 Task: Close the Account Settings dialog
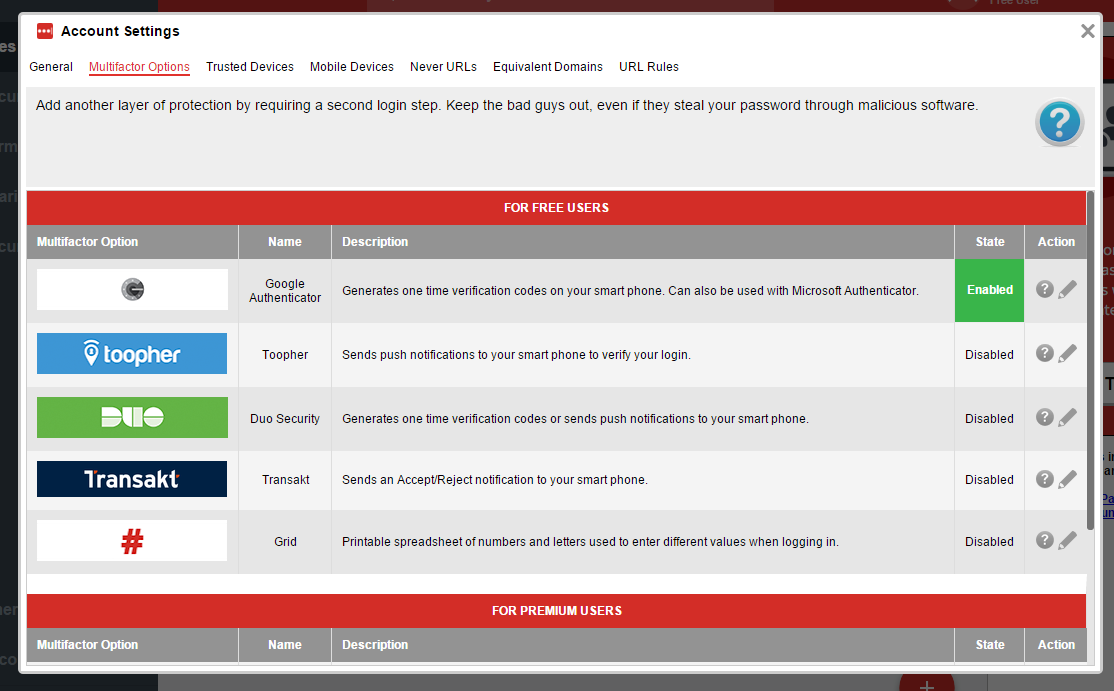[1087, 31]
